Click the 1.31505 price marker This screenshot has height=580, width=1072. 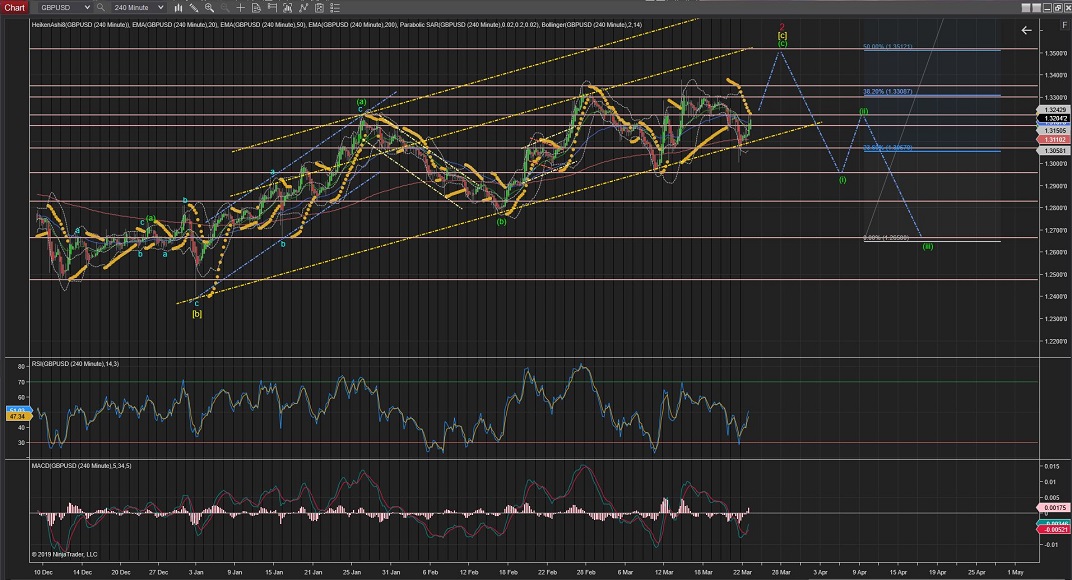1054,131
